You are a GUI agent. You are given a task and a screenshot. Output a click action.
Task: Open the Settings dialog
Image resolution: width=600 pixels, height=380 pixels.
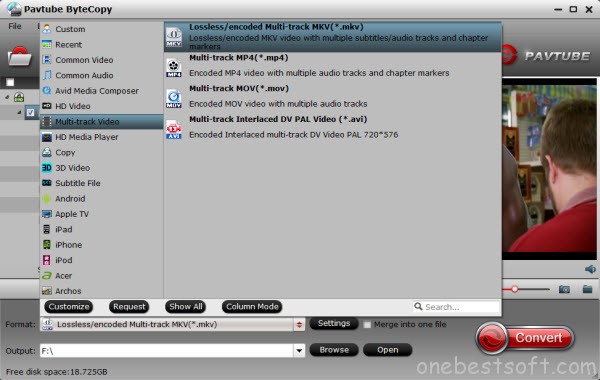334,323
